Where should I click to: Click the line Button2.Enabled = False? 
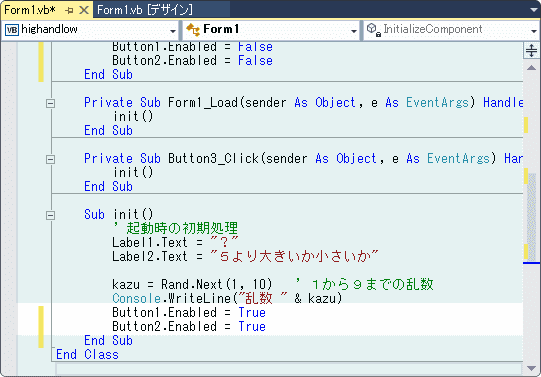click(x=193, y=61)
